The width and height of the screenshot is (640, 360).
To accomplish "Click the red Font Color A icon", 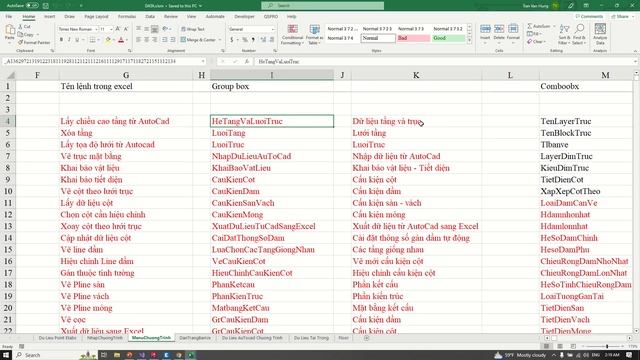I will tap(121, 40).
